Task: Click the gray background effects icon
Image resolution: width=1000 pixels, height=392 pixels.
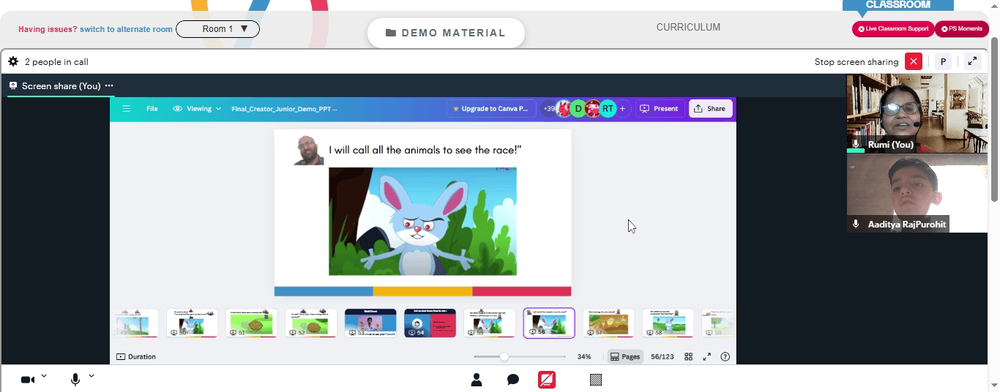Action: [x=596, y=380]
